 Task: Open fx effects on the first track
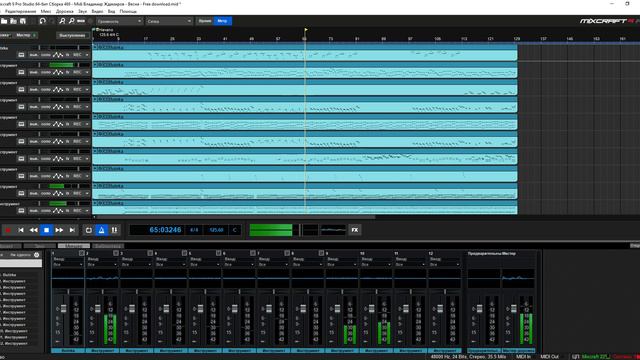tap(68, 55)
